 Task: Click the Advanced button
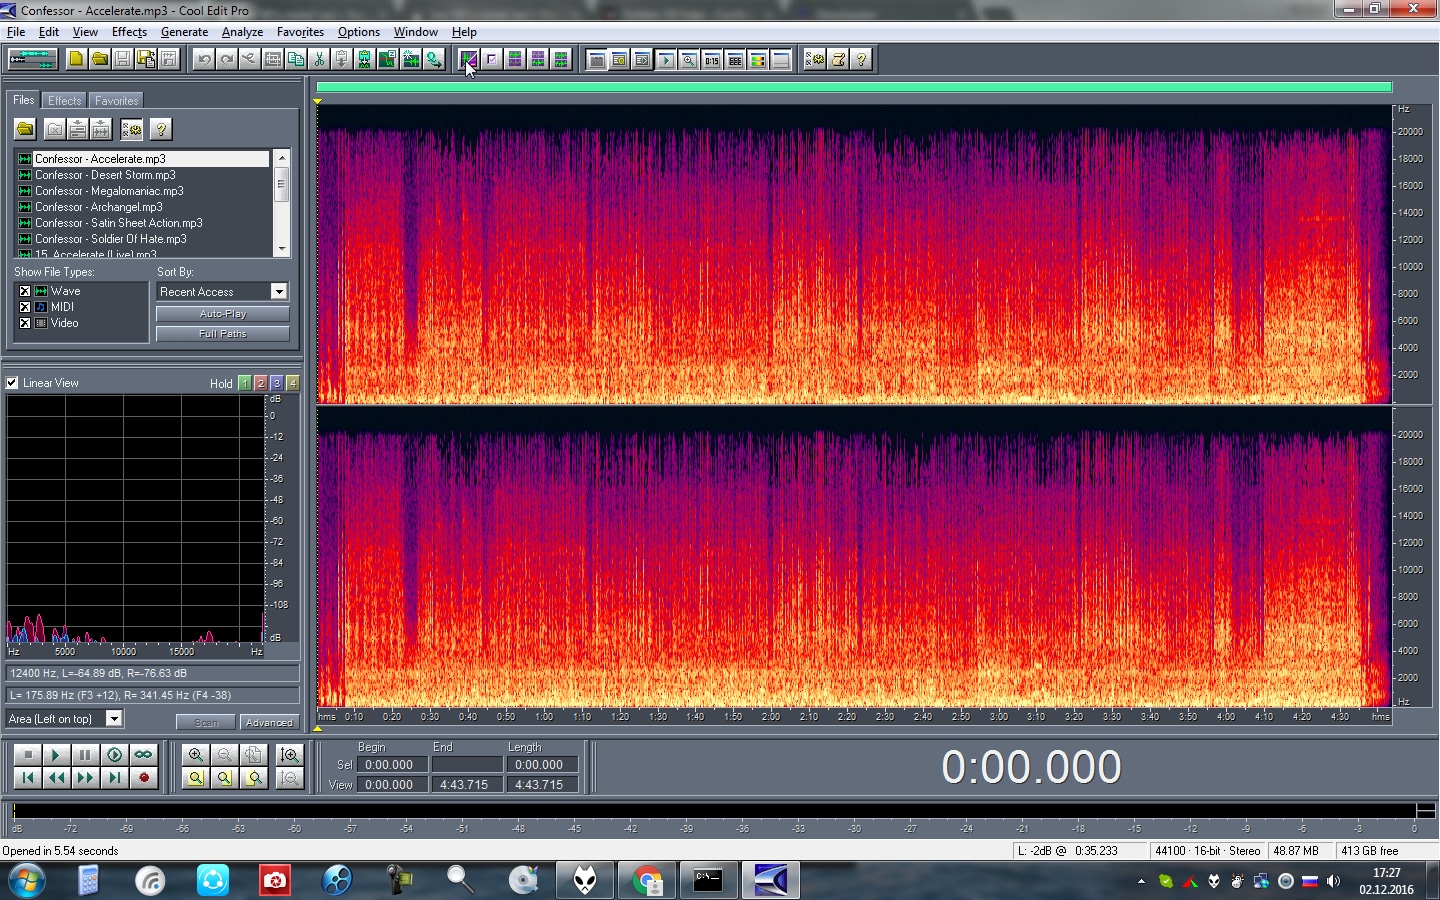click(x=269, y=722)
